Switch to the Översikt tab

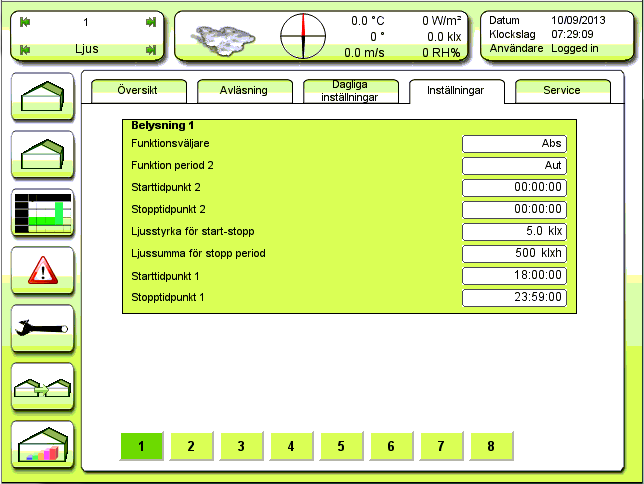[139, 91]
